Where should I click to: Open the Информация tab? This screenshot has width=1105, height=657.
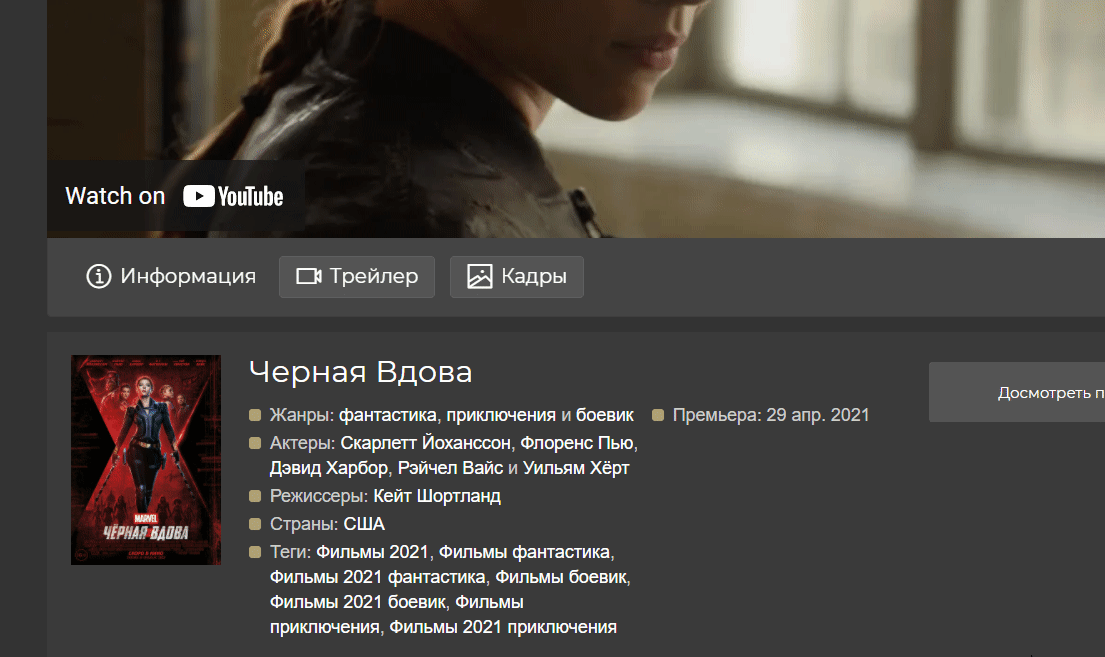pyautogui.click(x=171, y=276)
